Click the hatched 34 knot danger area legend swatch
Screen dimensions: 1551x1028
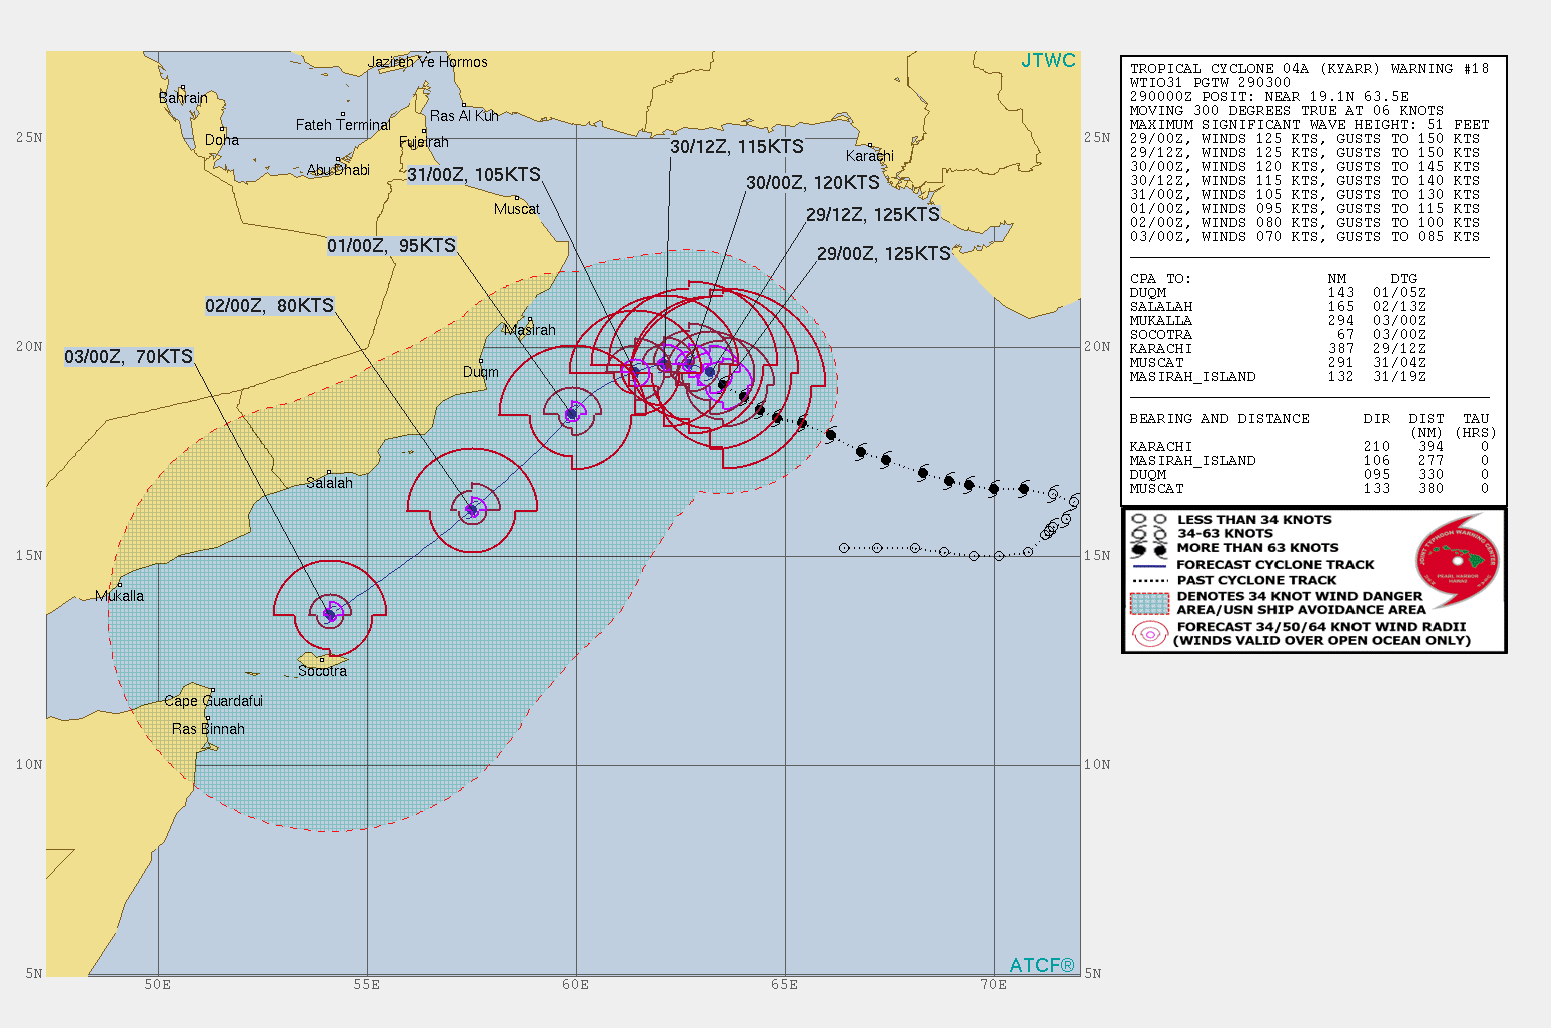pyautogui.click(x=1150, y=603)
